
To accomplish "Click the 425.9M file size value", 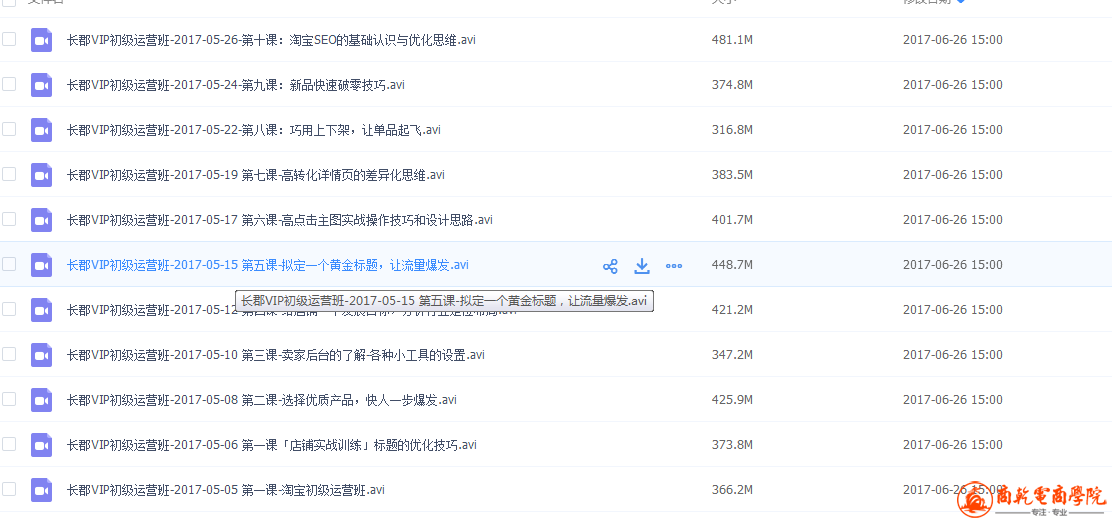I will click(x=732, y=399).
